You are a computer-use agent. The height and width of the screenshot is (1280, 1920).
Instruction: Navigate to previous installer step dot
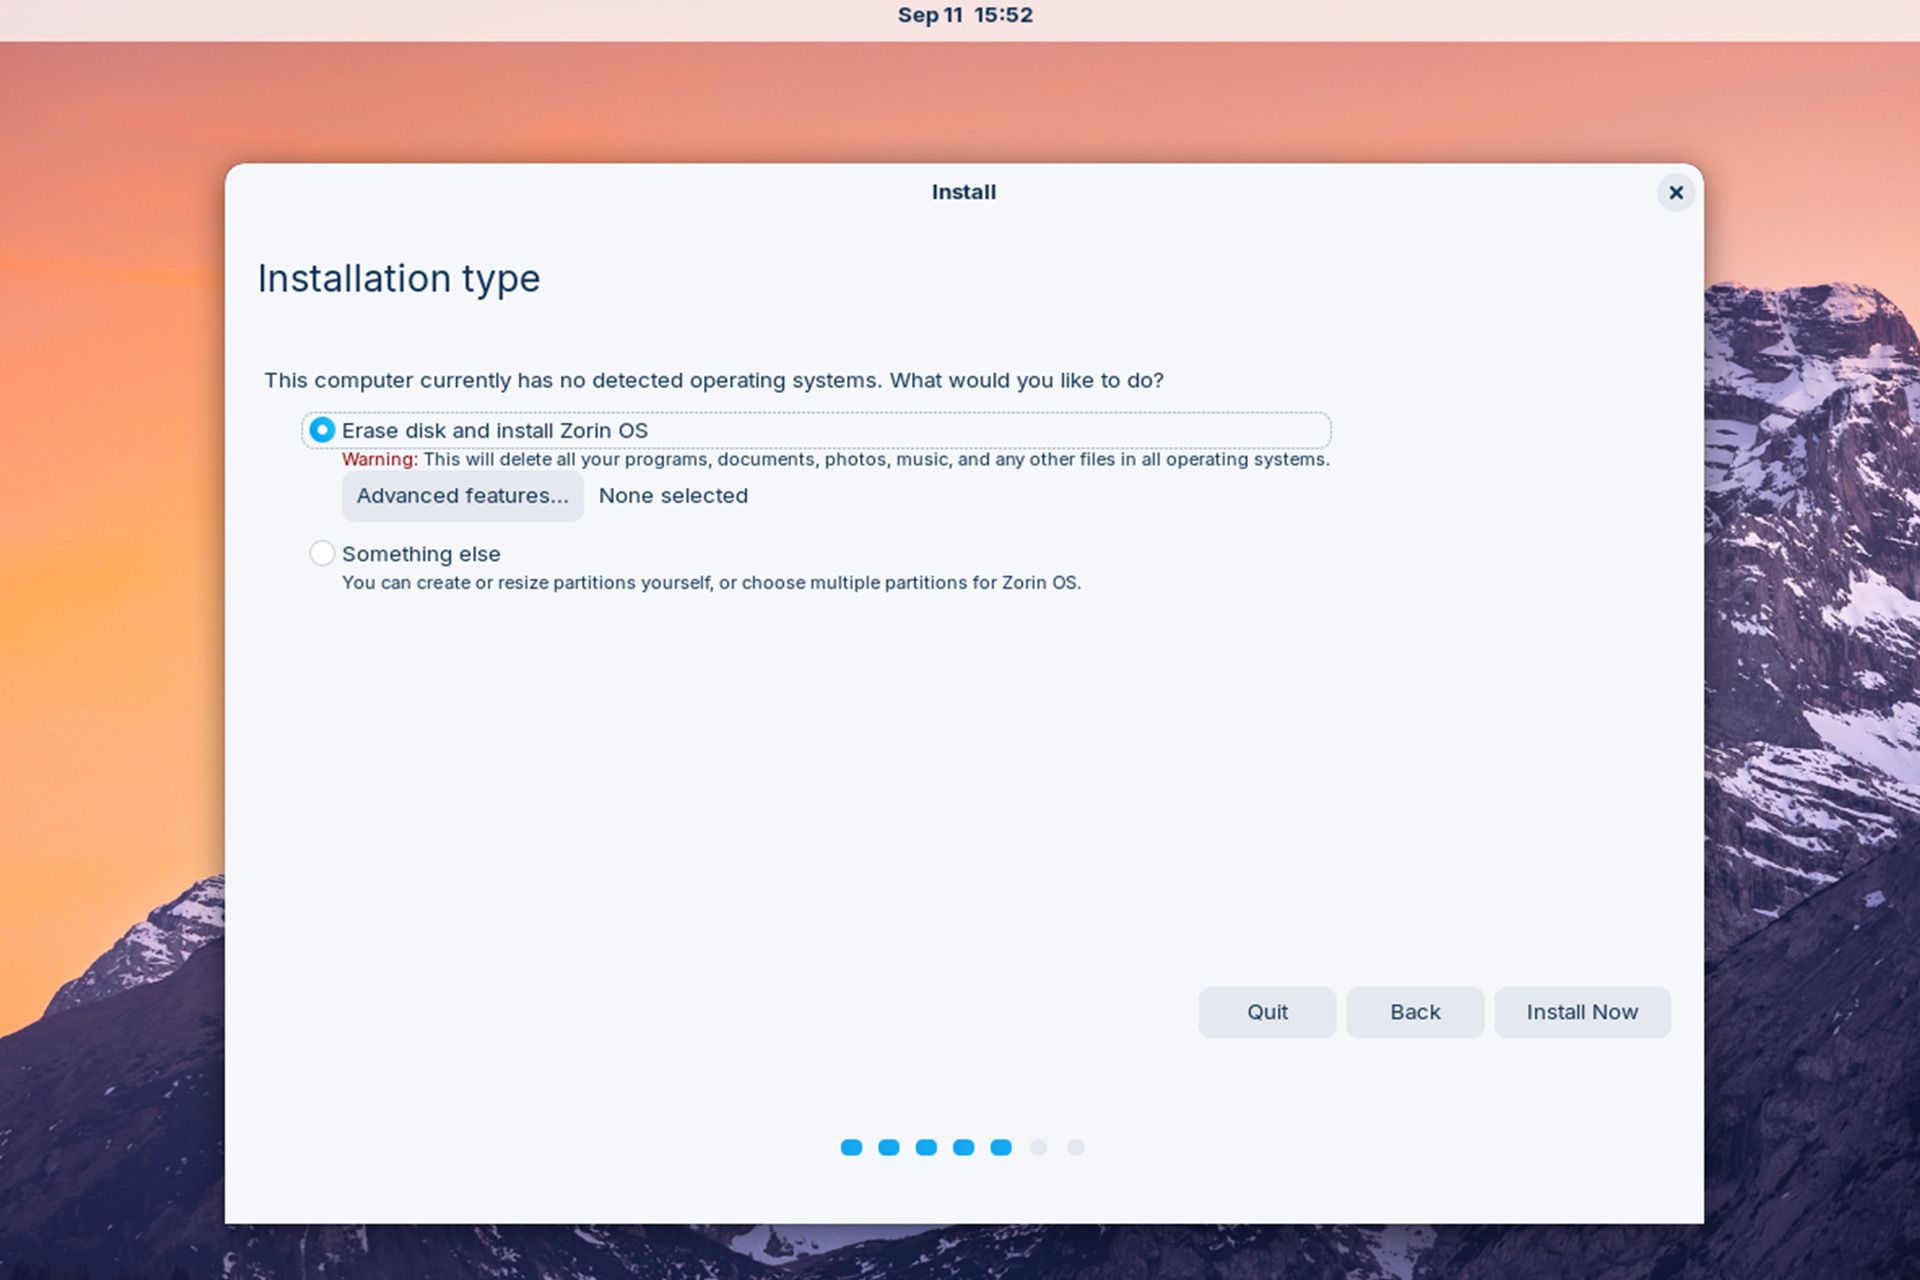point(961,1147)
